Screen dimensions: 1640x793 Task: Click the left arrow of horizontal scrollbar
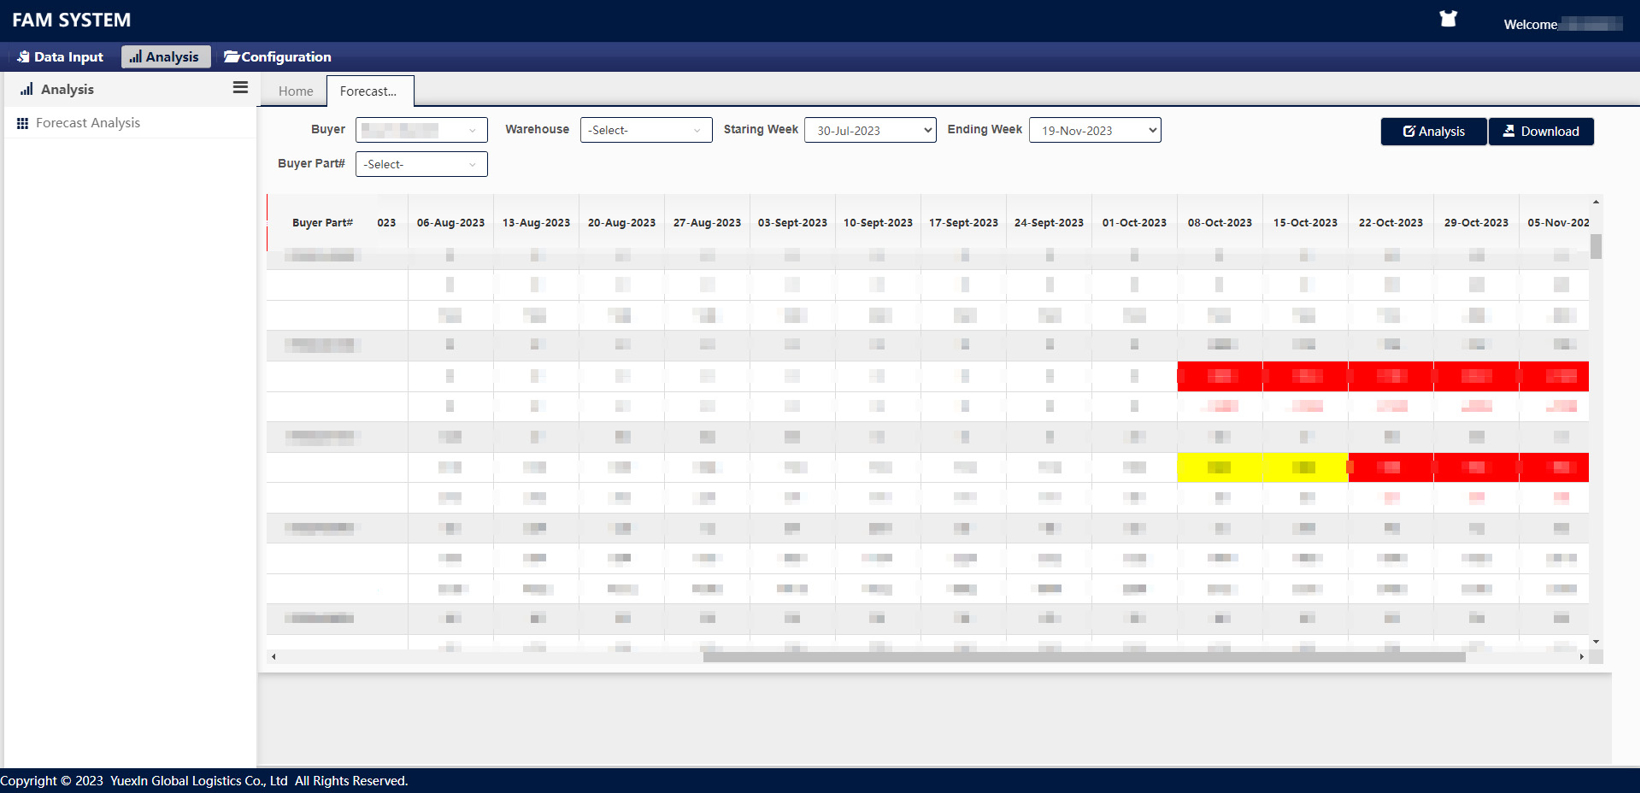pyautogui.click(x=274, y=657)
